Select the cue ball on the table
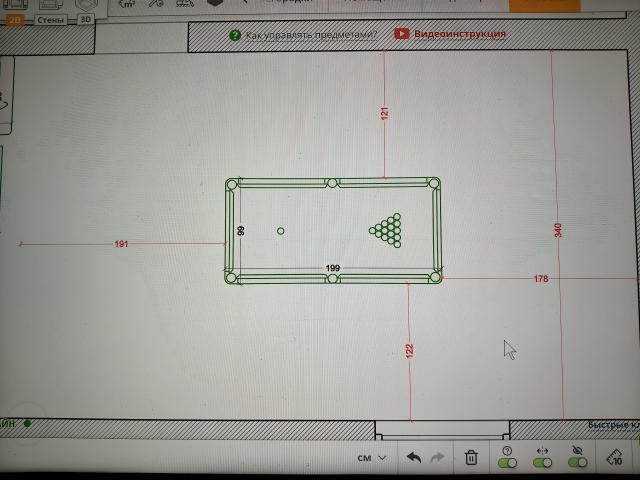This screenshot has height=480, width=640. pyautogui.click(x=280, y=231)
